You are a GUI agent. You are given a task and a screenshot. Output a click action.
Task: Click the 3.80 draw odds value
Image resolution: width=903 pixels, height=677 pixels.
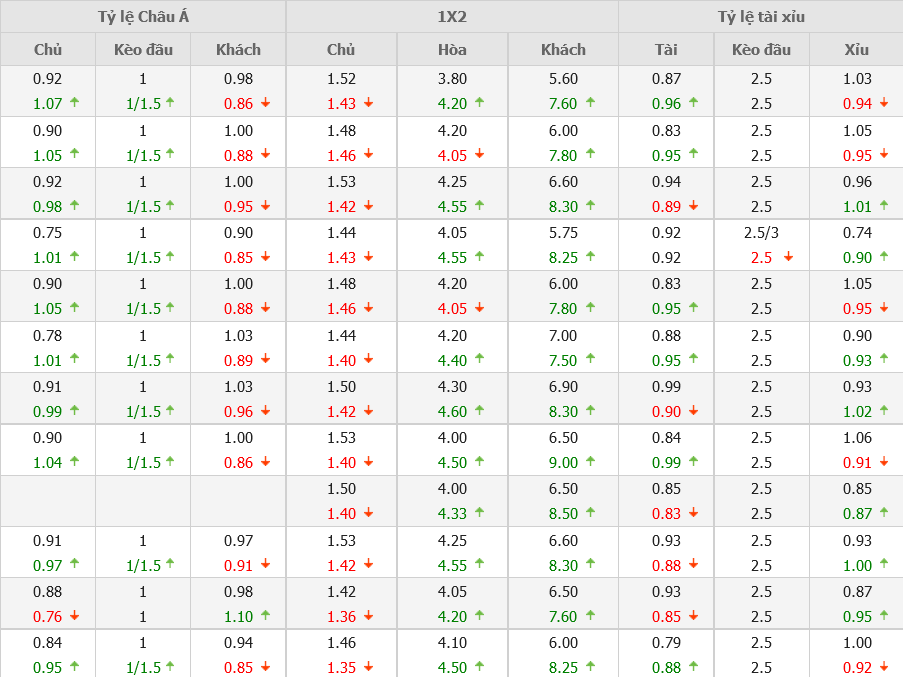point(452,79)
